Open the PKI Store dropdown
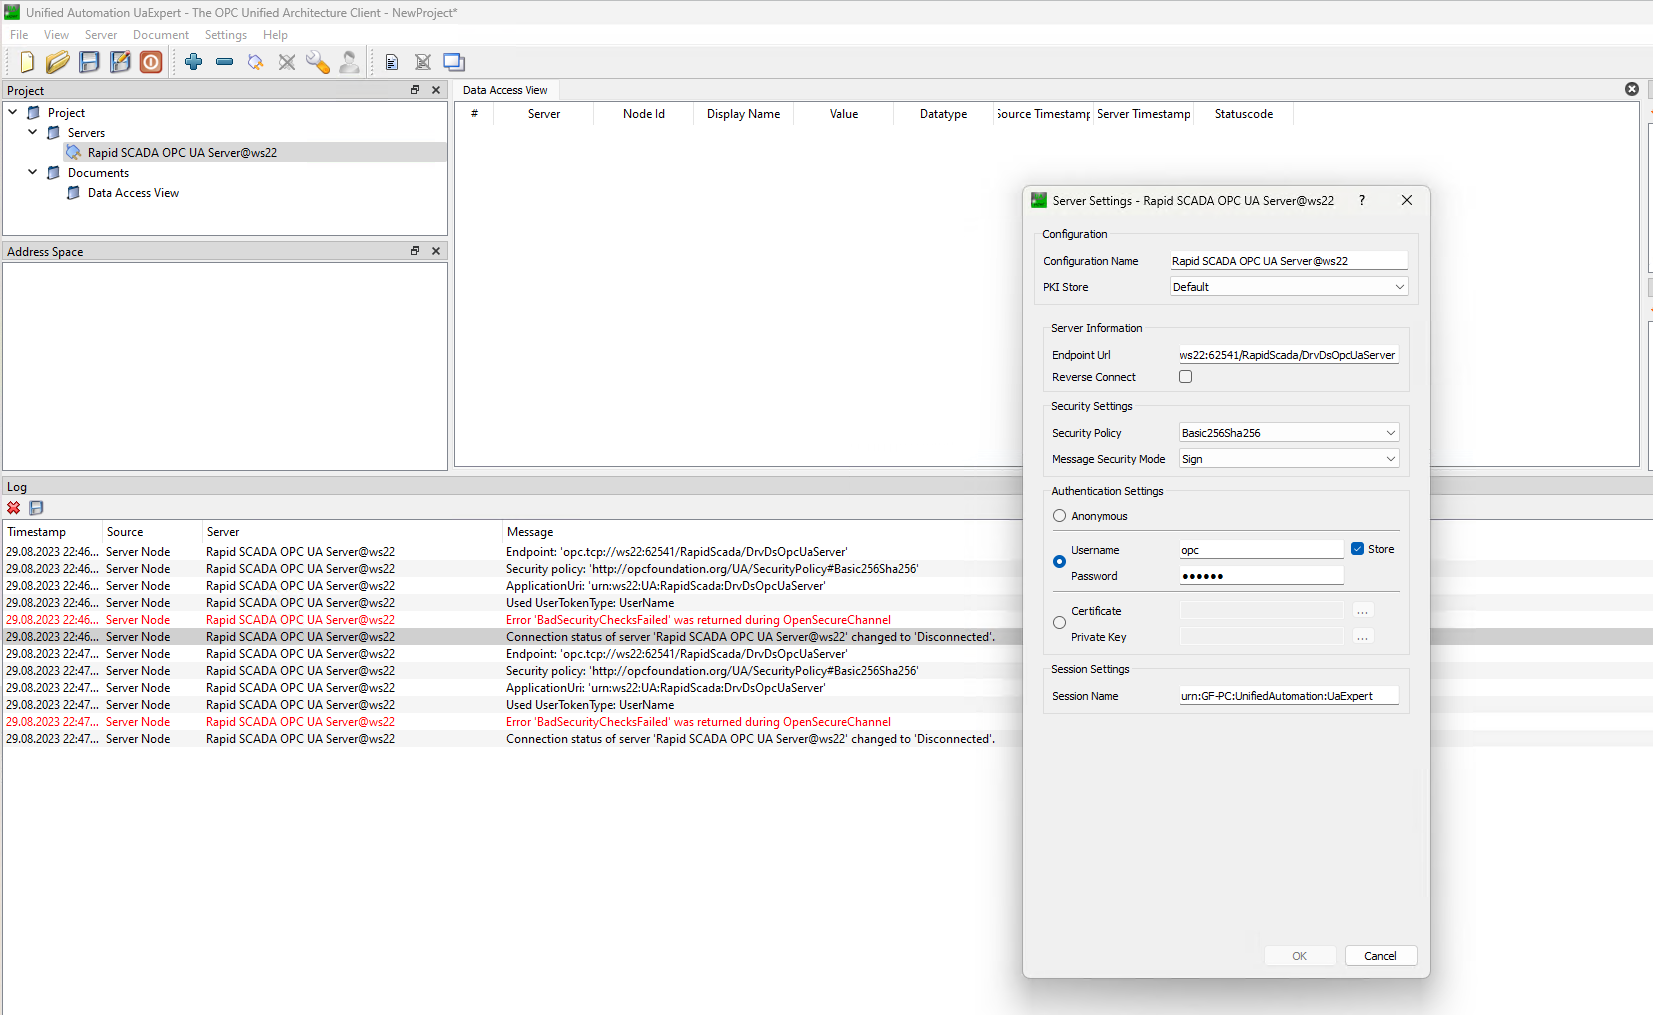This screenshot has height=1015, width=1653. click(1289, 287)
